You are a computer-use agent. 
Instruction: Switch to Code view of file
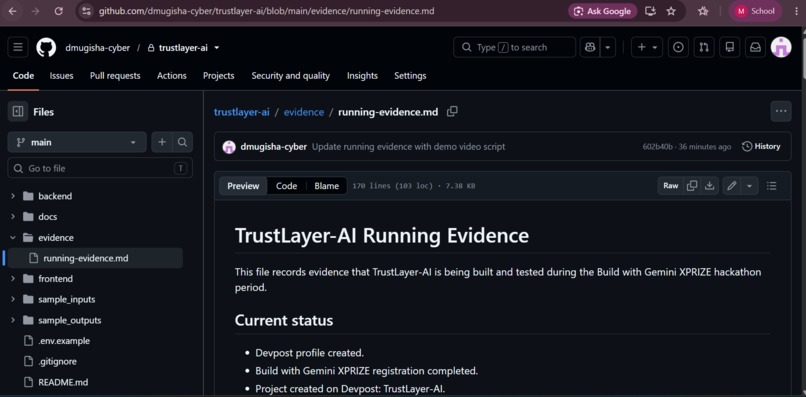click(x=286, y=186)
